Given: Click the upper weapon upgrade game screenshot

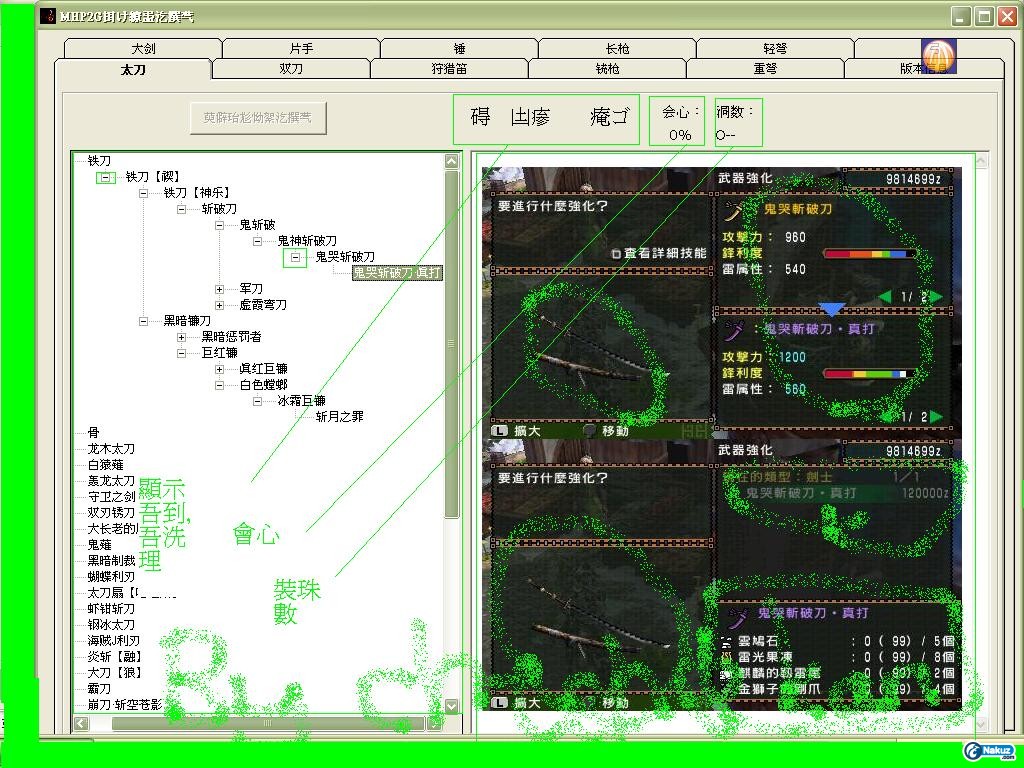Looking at the screenshot, I should 722,303.
